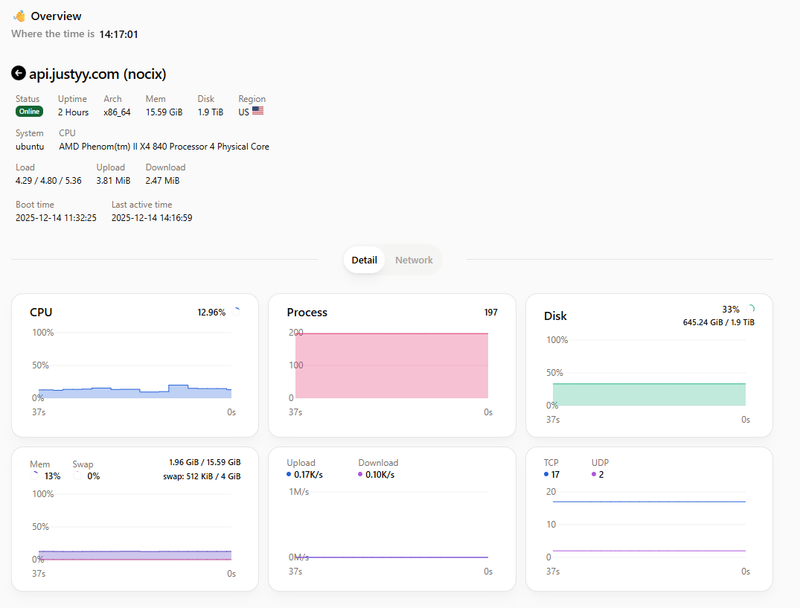The width and height of the screenshot is (800, 608).
Task: Click the purple Download speed dot
Action: tap(361, 475)
